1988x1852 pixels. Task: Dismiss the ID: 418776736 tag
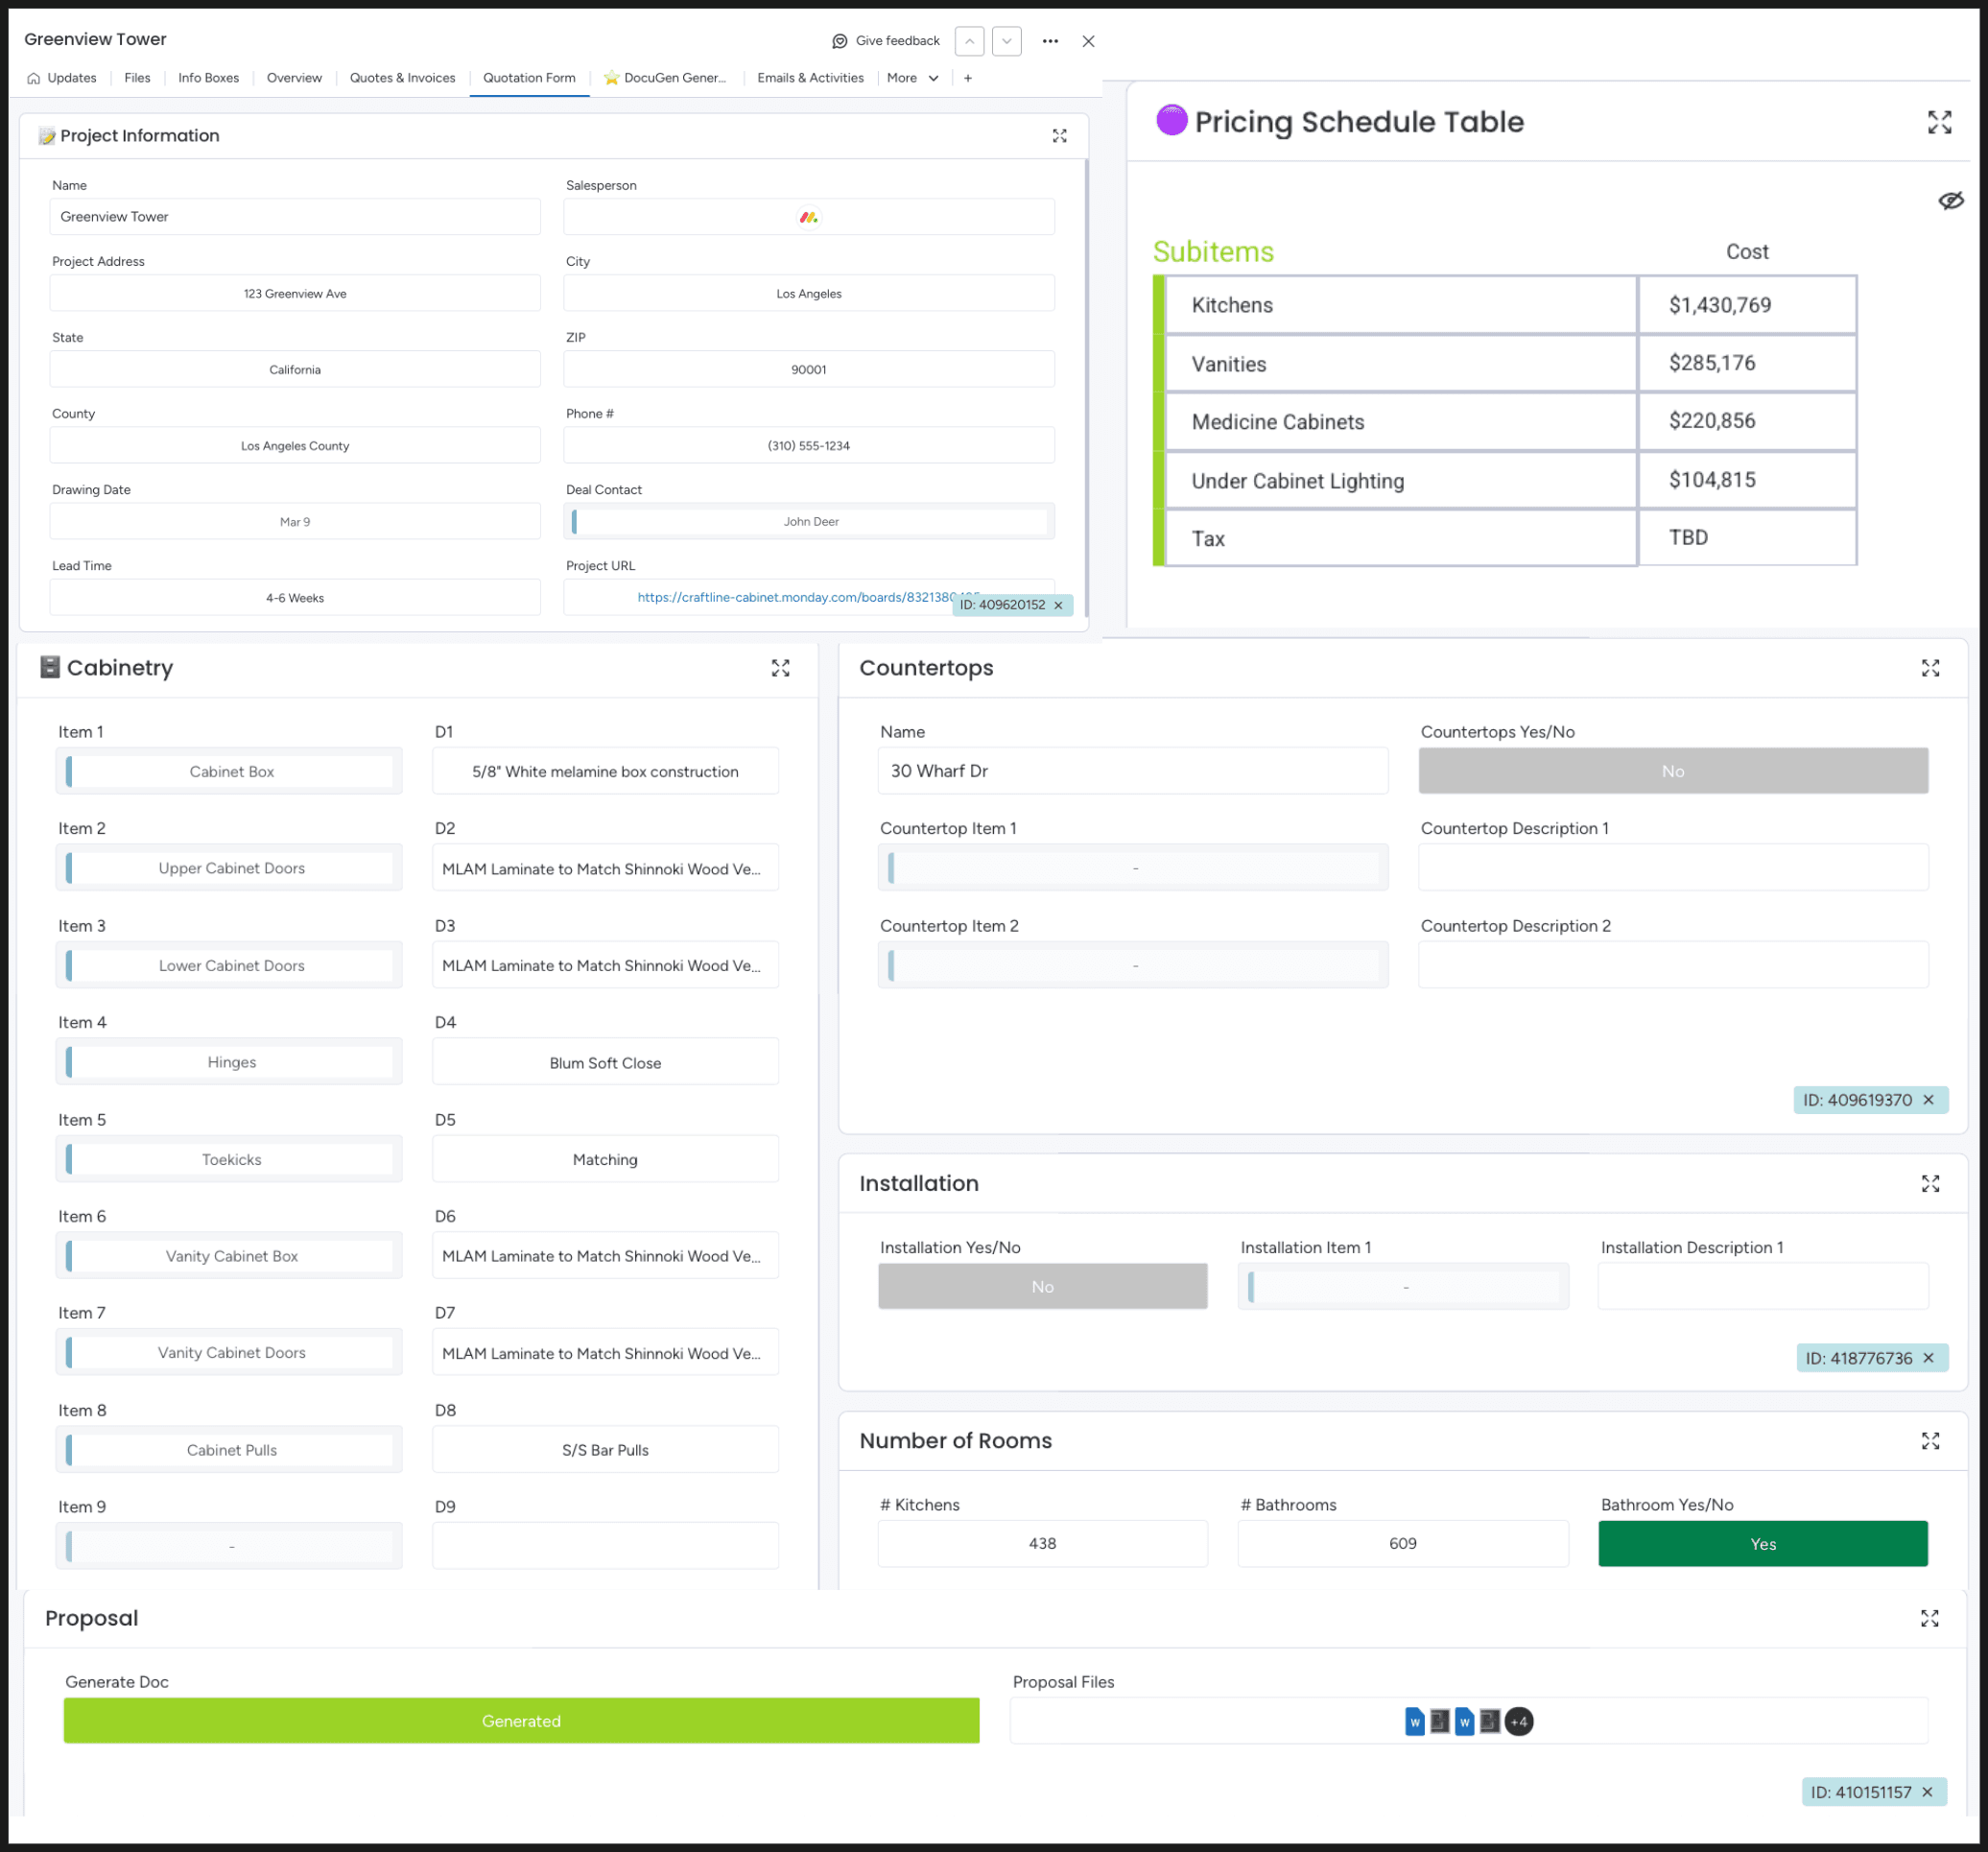click(x=1928, y=1358)
